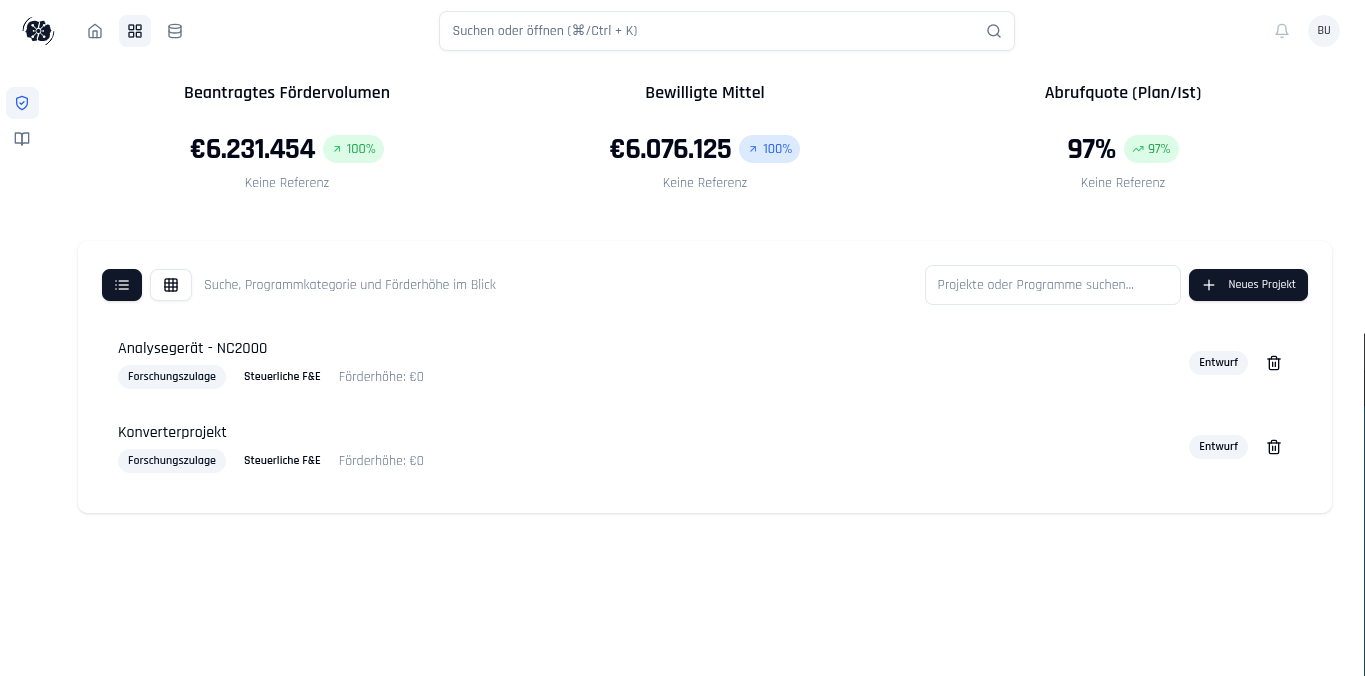This screenshot has width=1365, height=676.
Task: Switch to list view of projects
Action: [x=122, y=285]
